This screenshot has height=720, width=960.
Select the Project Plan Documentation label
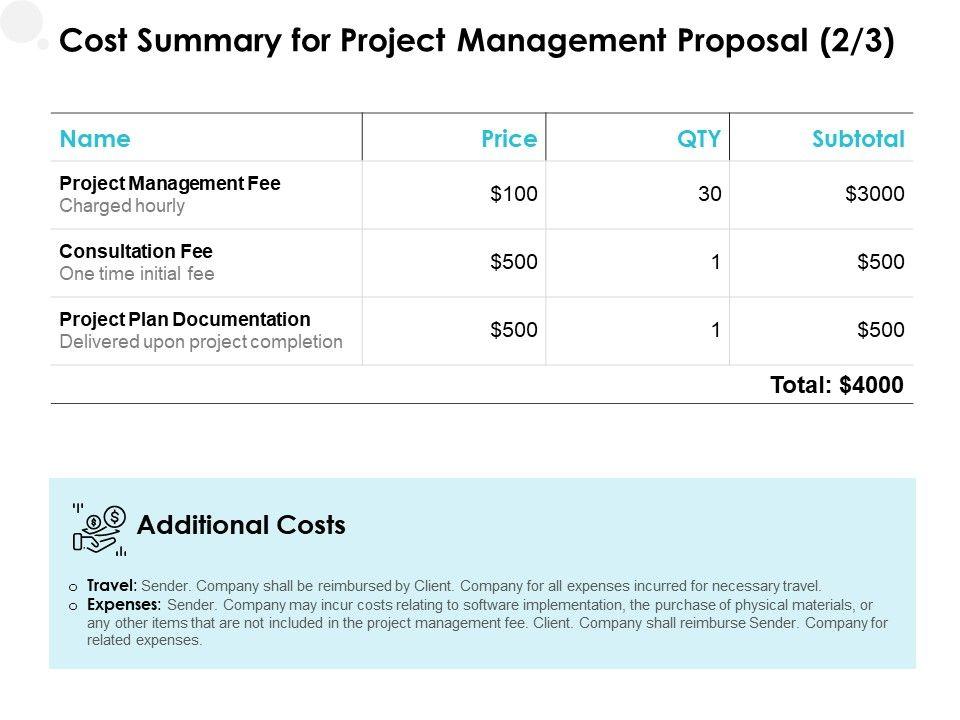pyautogui.click(x=185, y=319)
